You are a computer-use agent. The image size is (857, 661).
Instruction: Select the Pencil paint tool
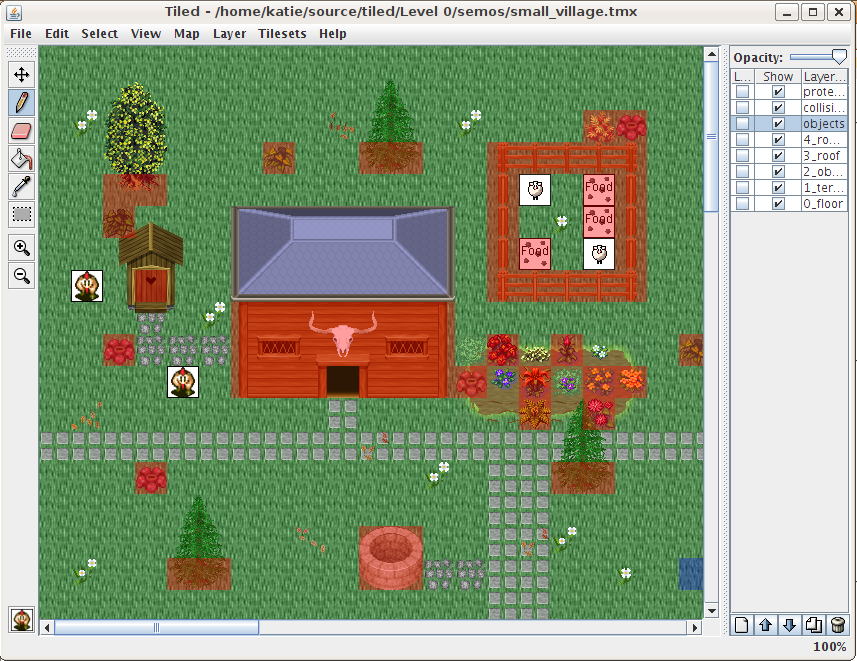coord(21,102)
